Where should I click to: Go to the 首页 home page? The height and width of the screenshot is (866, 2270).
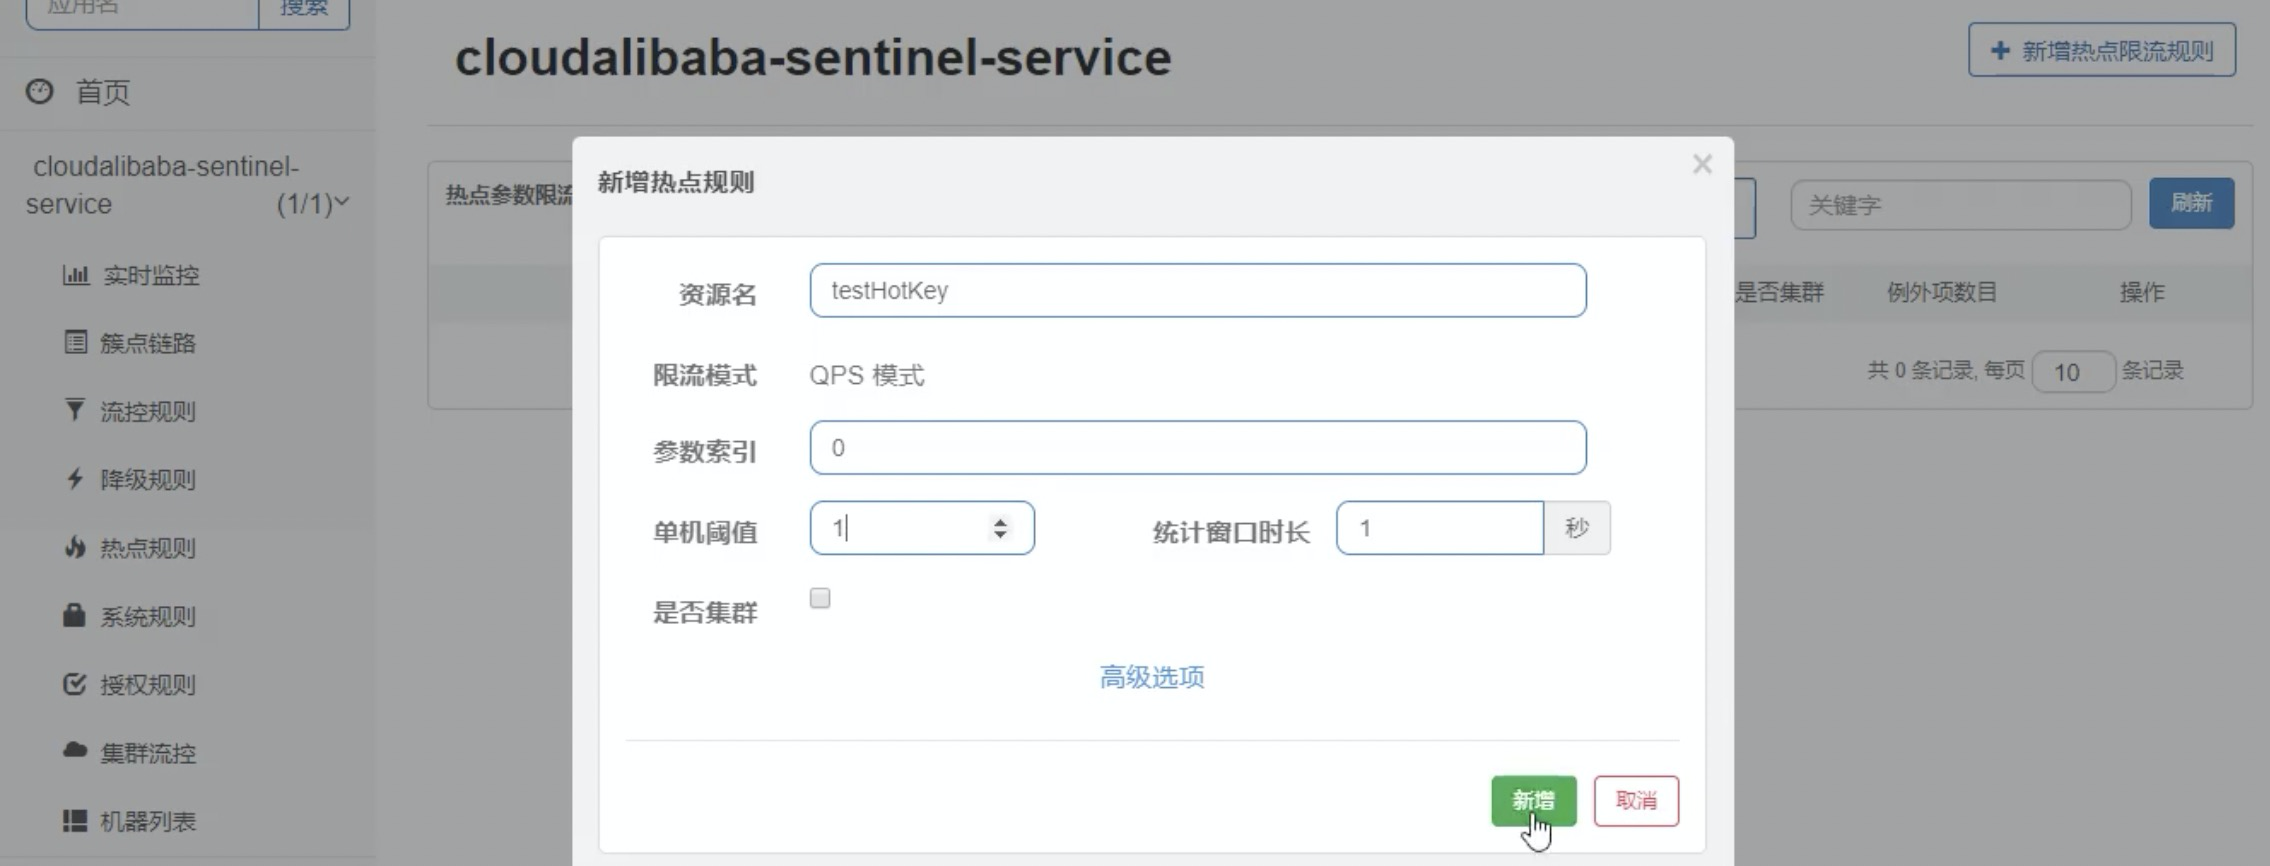click(100, 91)
